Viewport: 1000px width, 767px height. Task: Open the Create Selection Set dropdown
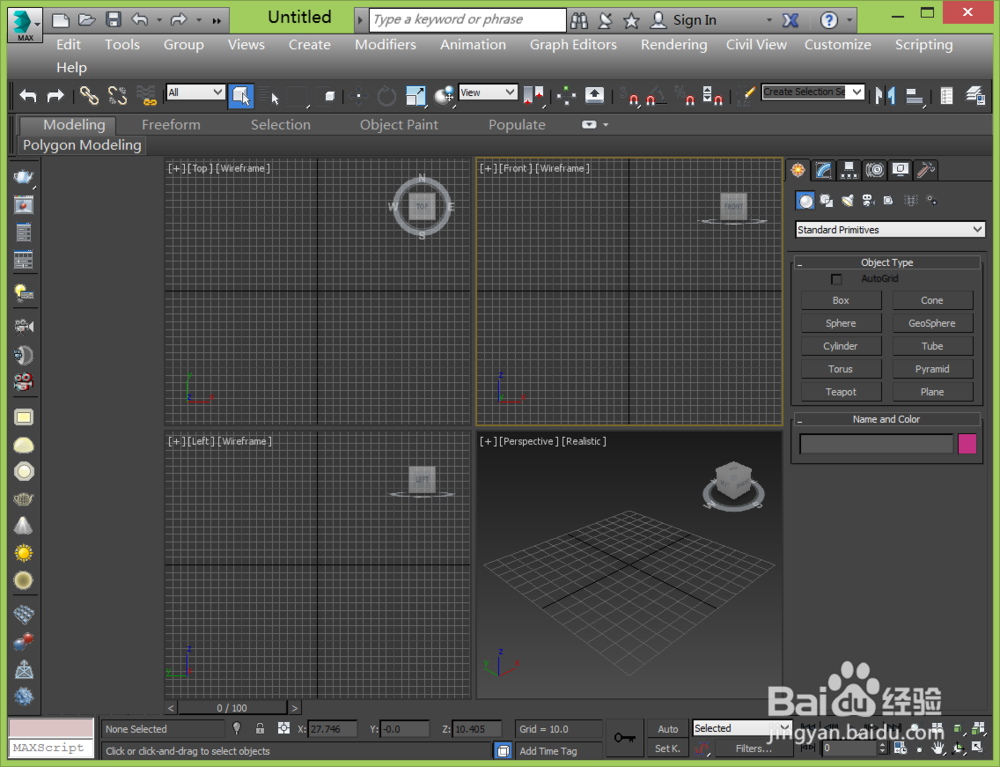[812, 92]
